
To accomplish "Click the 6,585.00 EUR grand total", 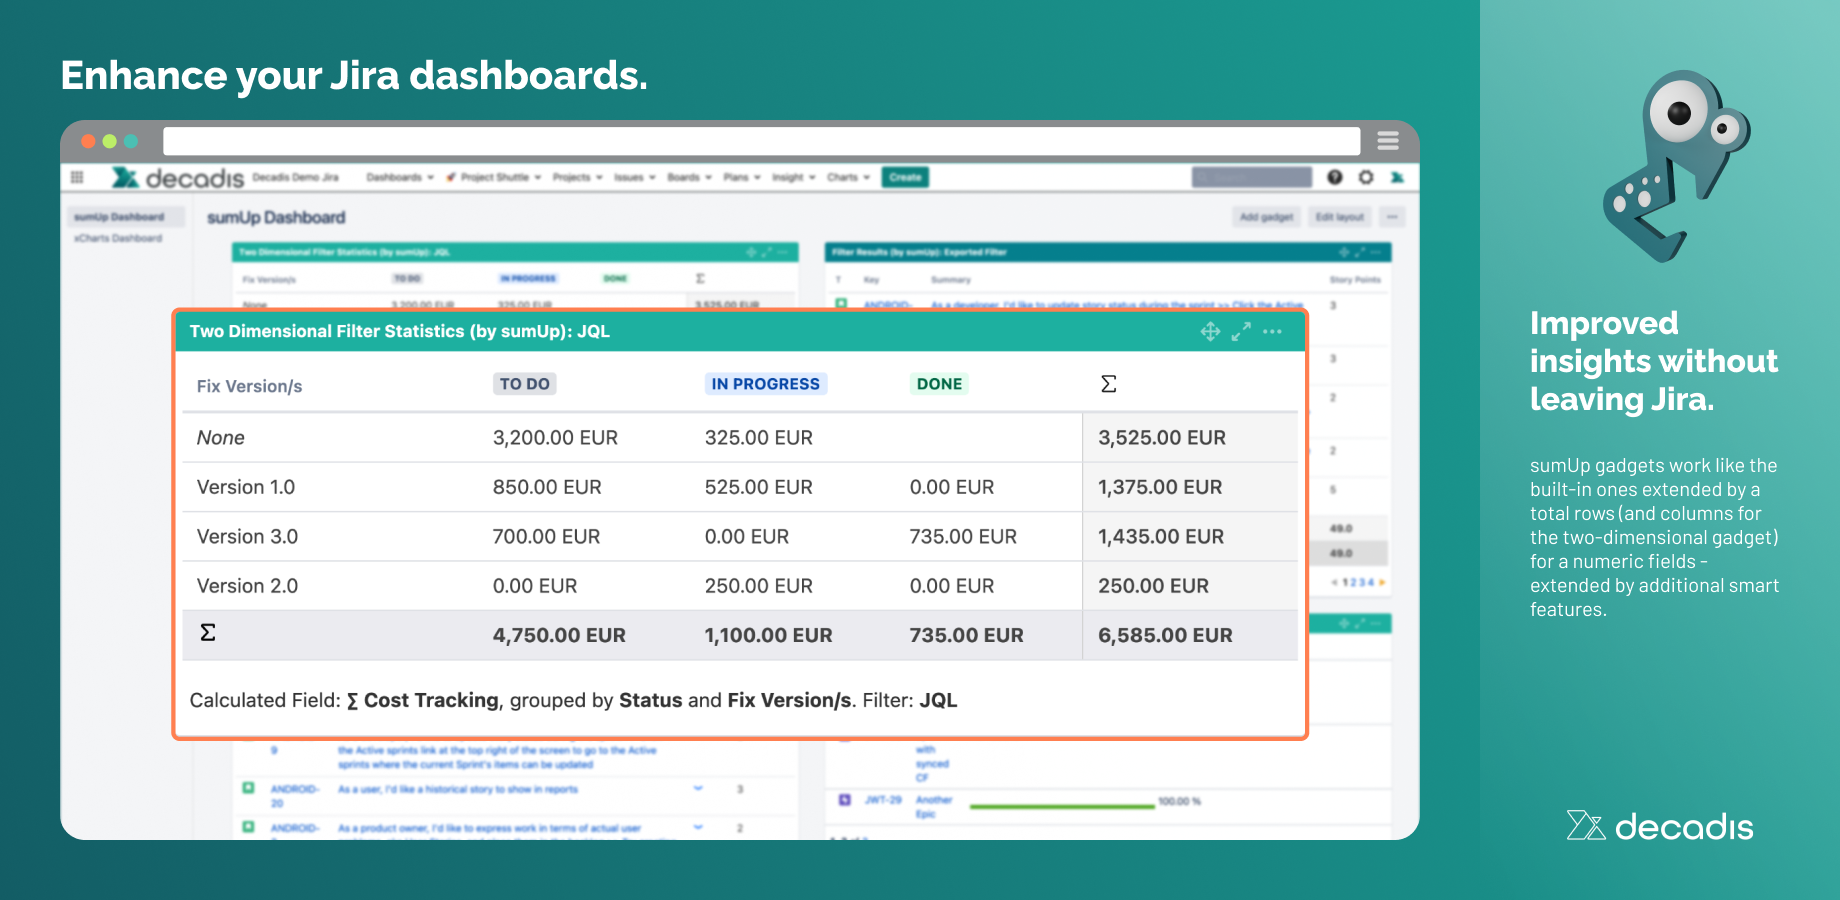I will (x=1165, y=635).
